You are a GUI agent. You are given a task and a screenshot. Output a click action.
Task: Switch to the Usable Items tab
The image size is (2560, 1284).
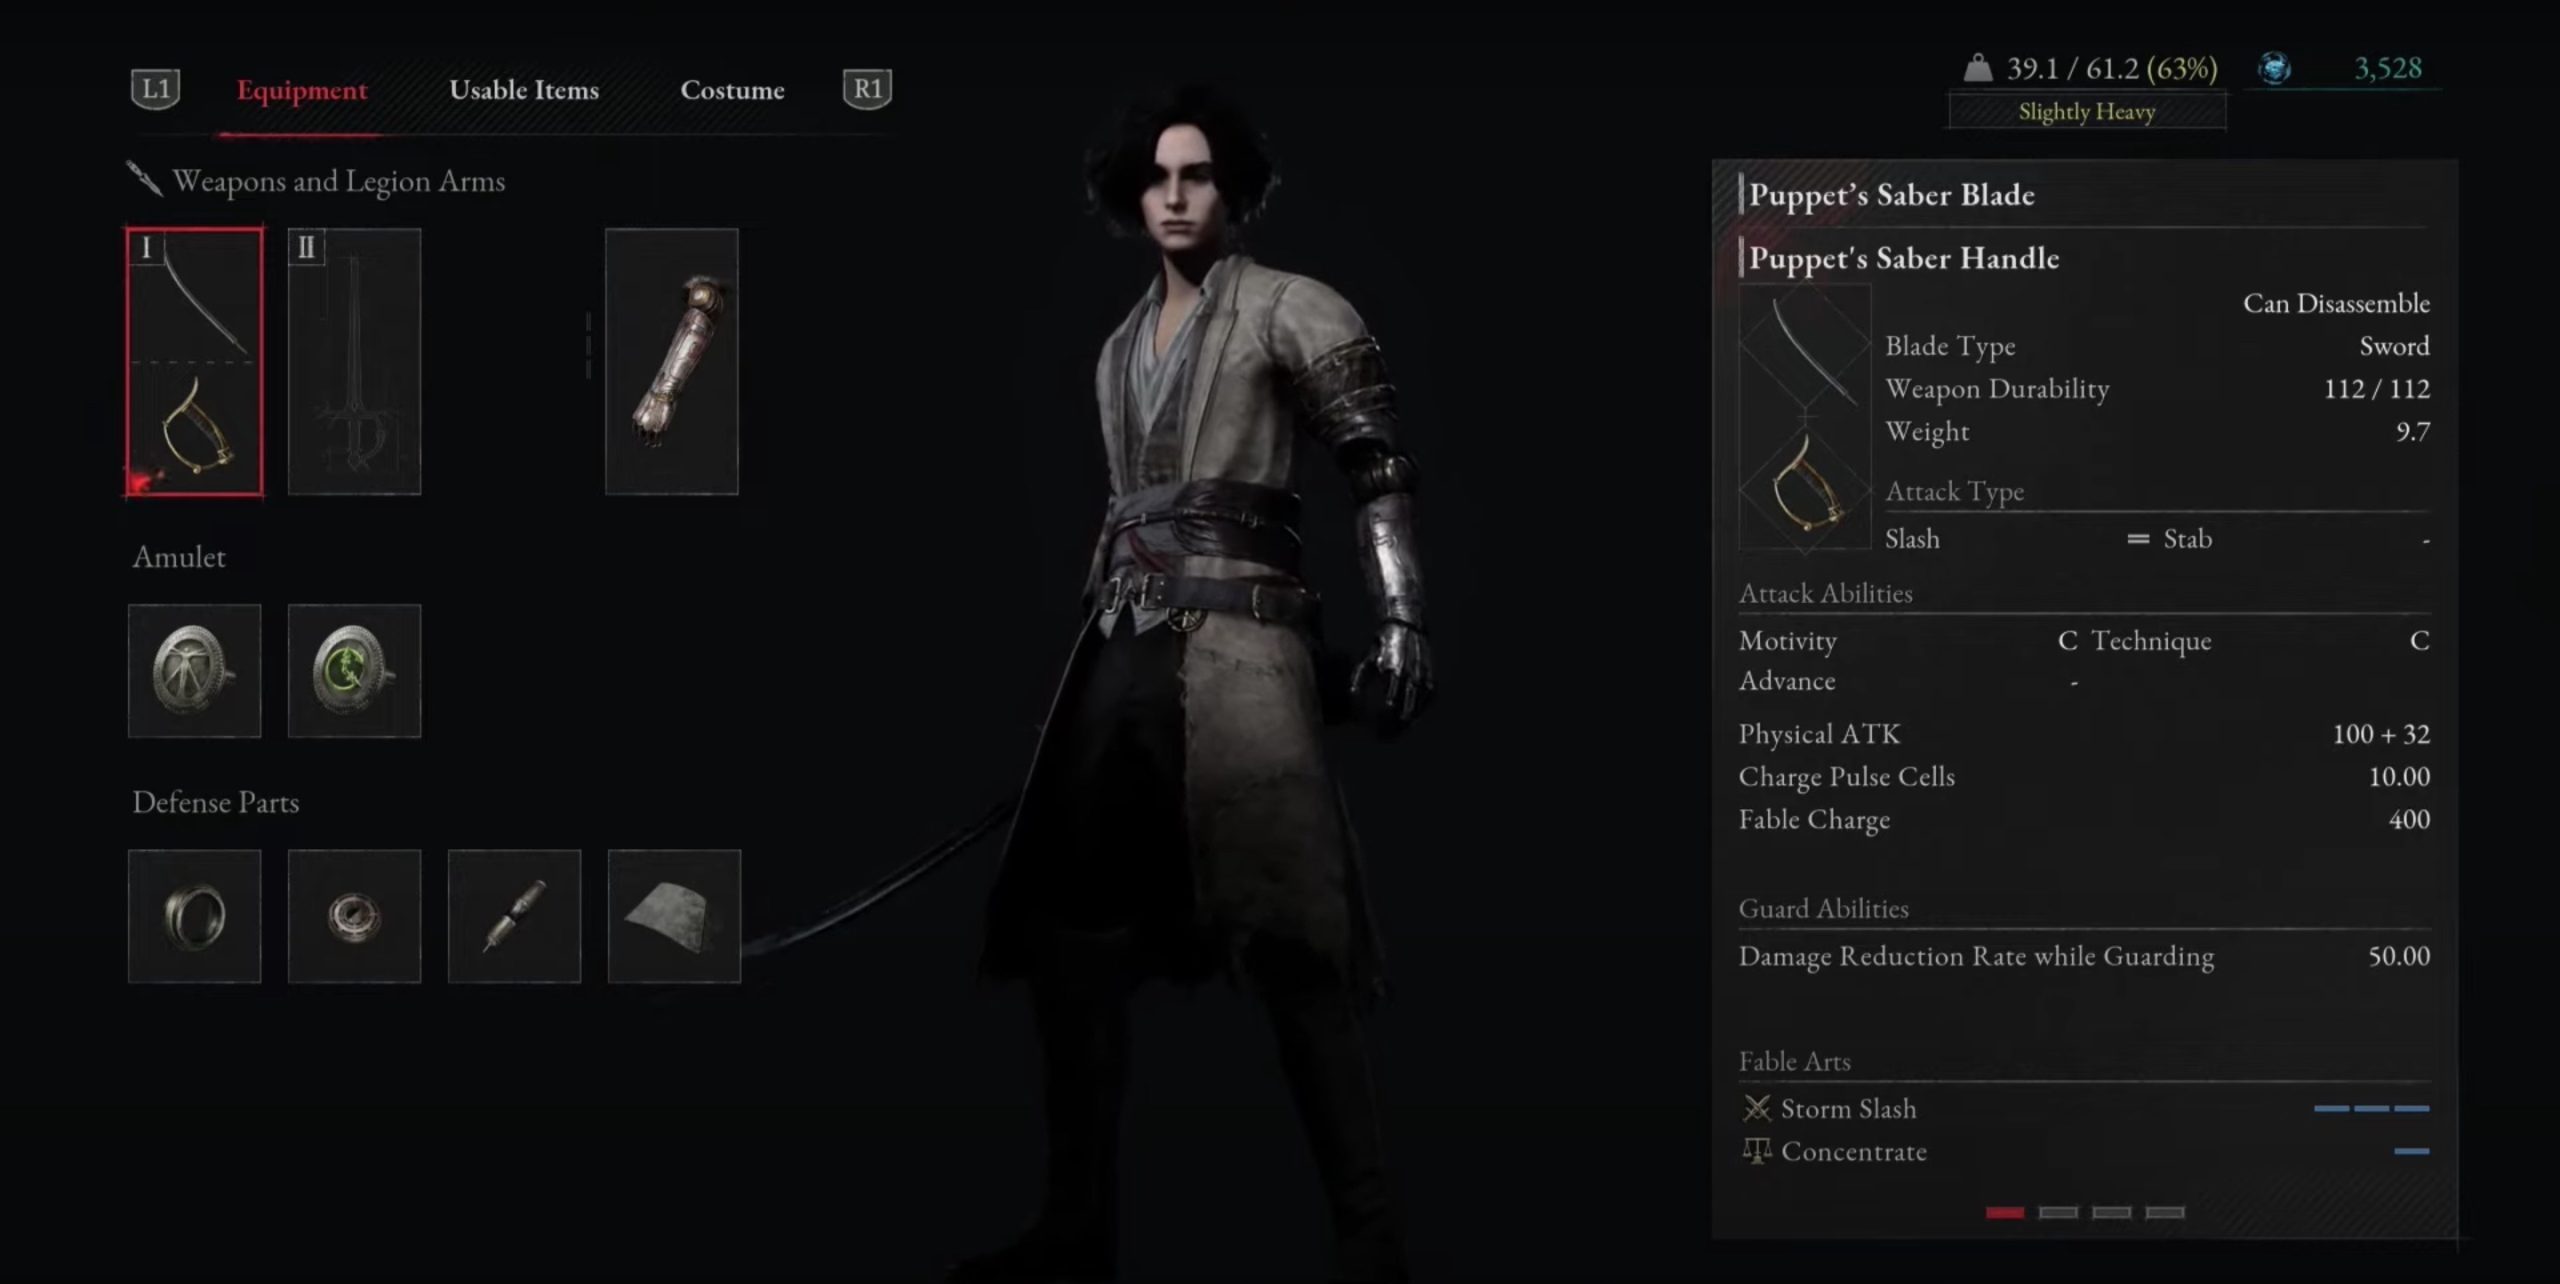tap(524, 88)
